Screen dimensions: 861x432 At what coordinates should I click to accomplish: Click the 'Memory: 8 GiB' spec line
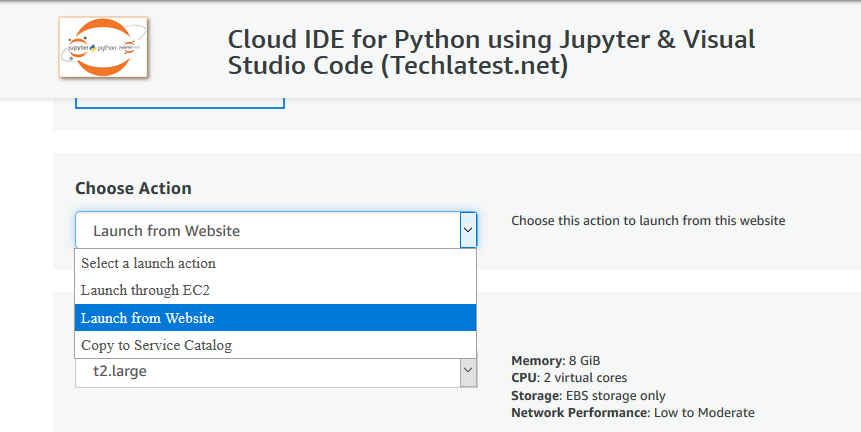(x=556, y=361)
